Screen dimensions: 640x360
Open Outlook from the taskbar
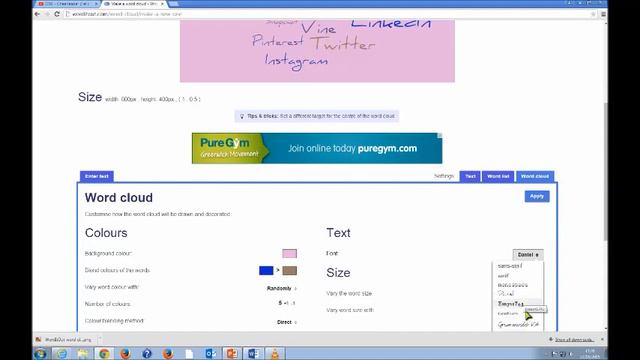[x=211, y=353]
